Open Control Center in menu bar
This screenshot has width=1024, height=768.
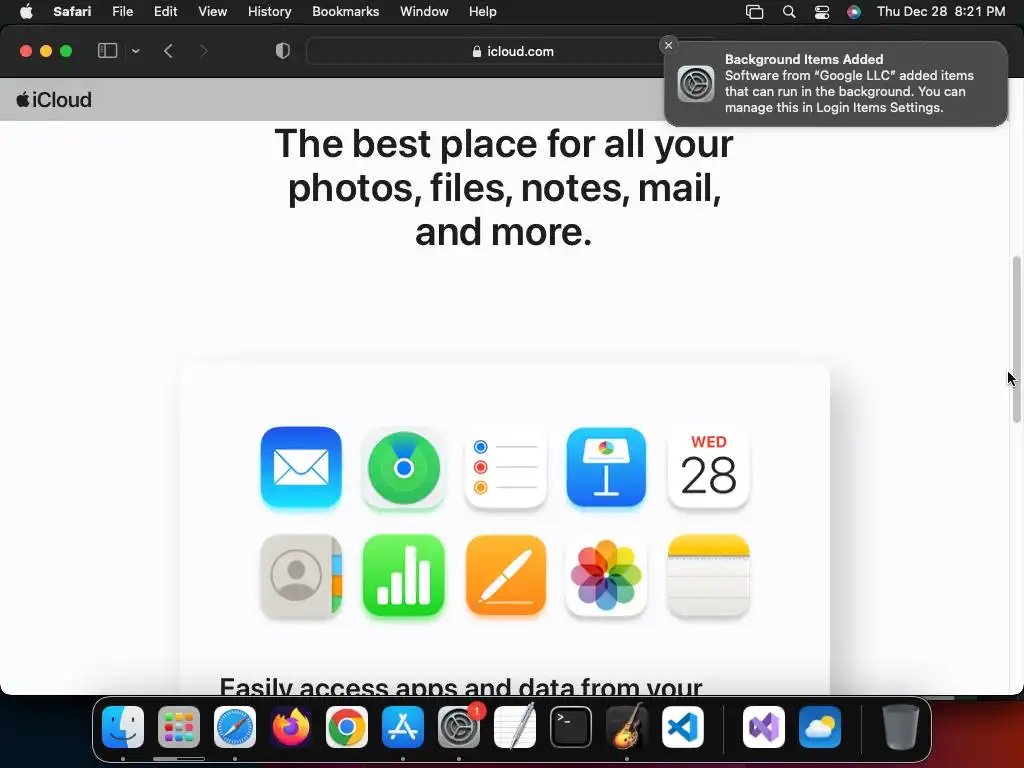(822, 12)
